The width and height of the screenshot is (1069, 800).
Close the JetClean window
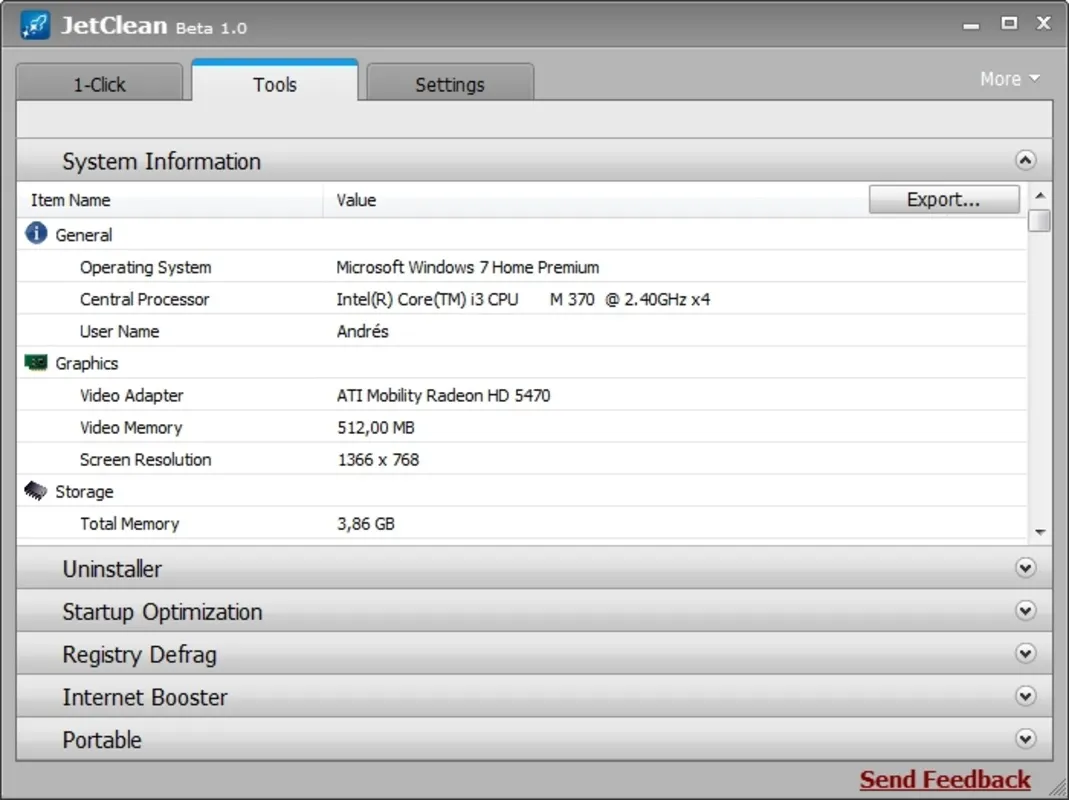(1044, 23)
